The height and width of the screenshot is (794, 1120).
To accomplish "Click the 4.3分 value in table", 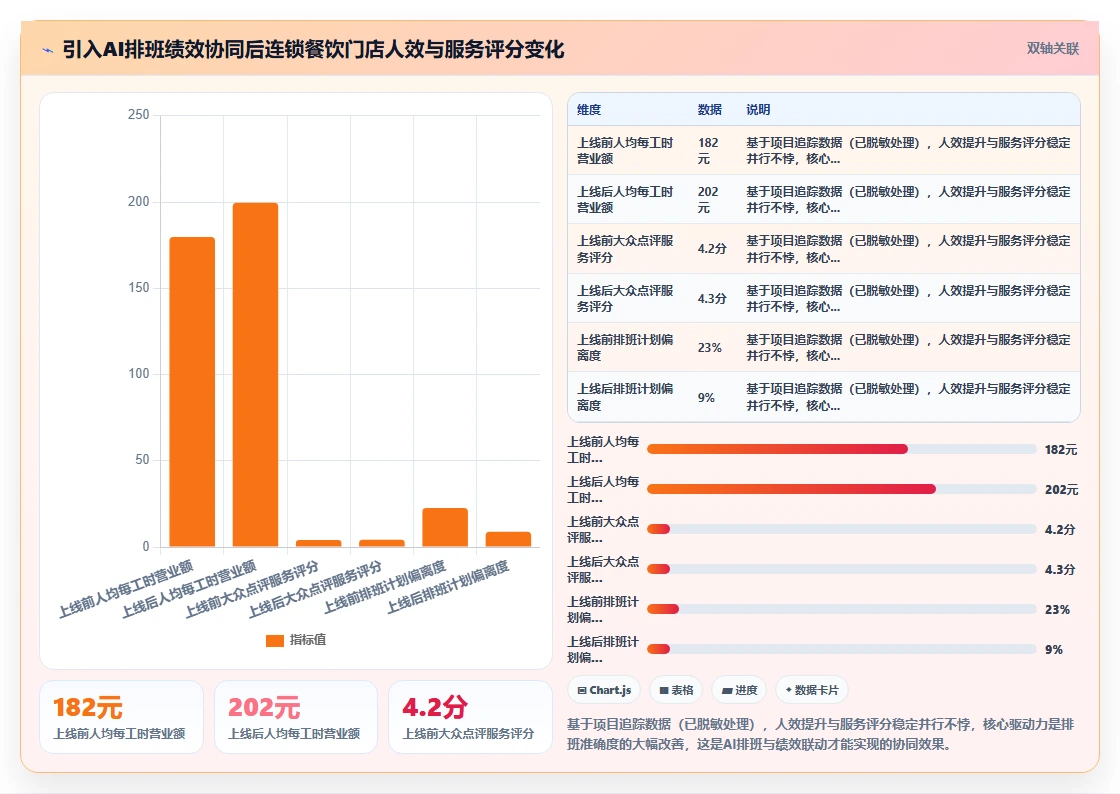I will tap(712, 298).
